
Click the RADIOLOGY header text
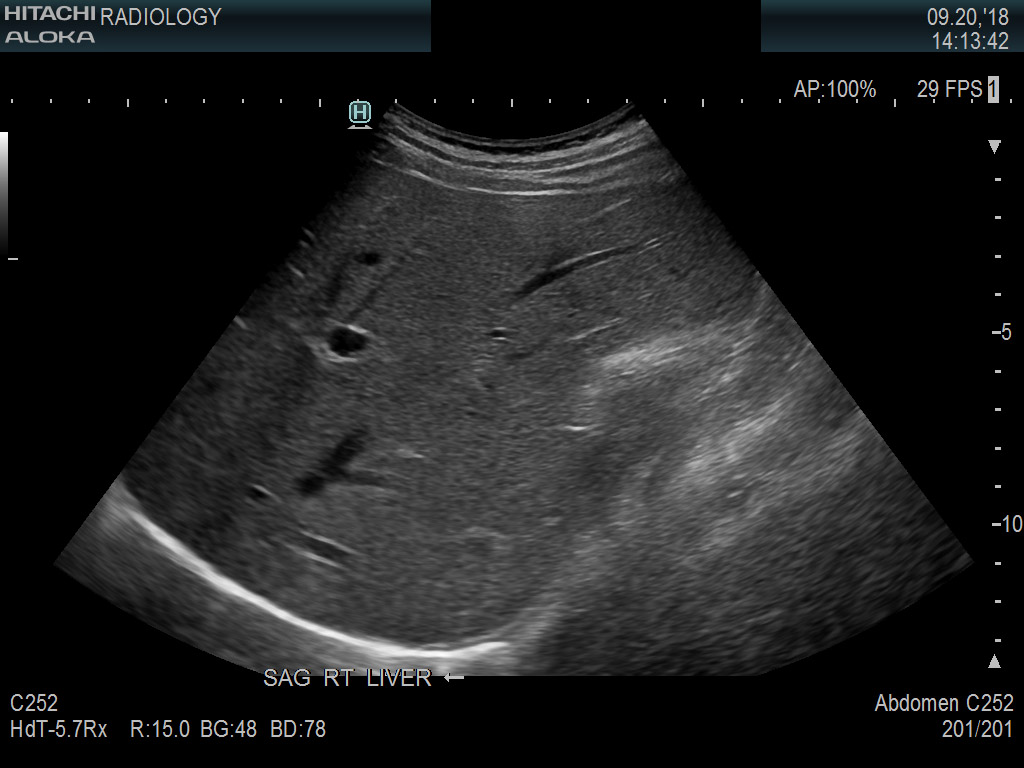click(161, 17)
